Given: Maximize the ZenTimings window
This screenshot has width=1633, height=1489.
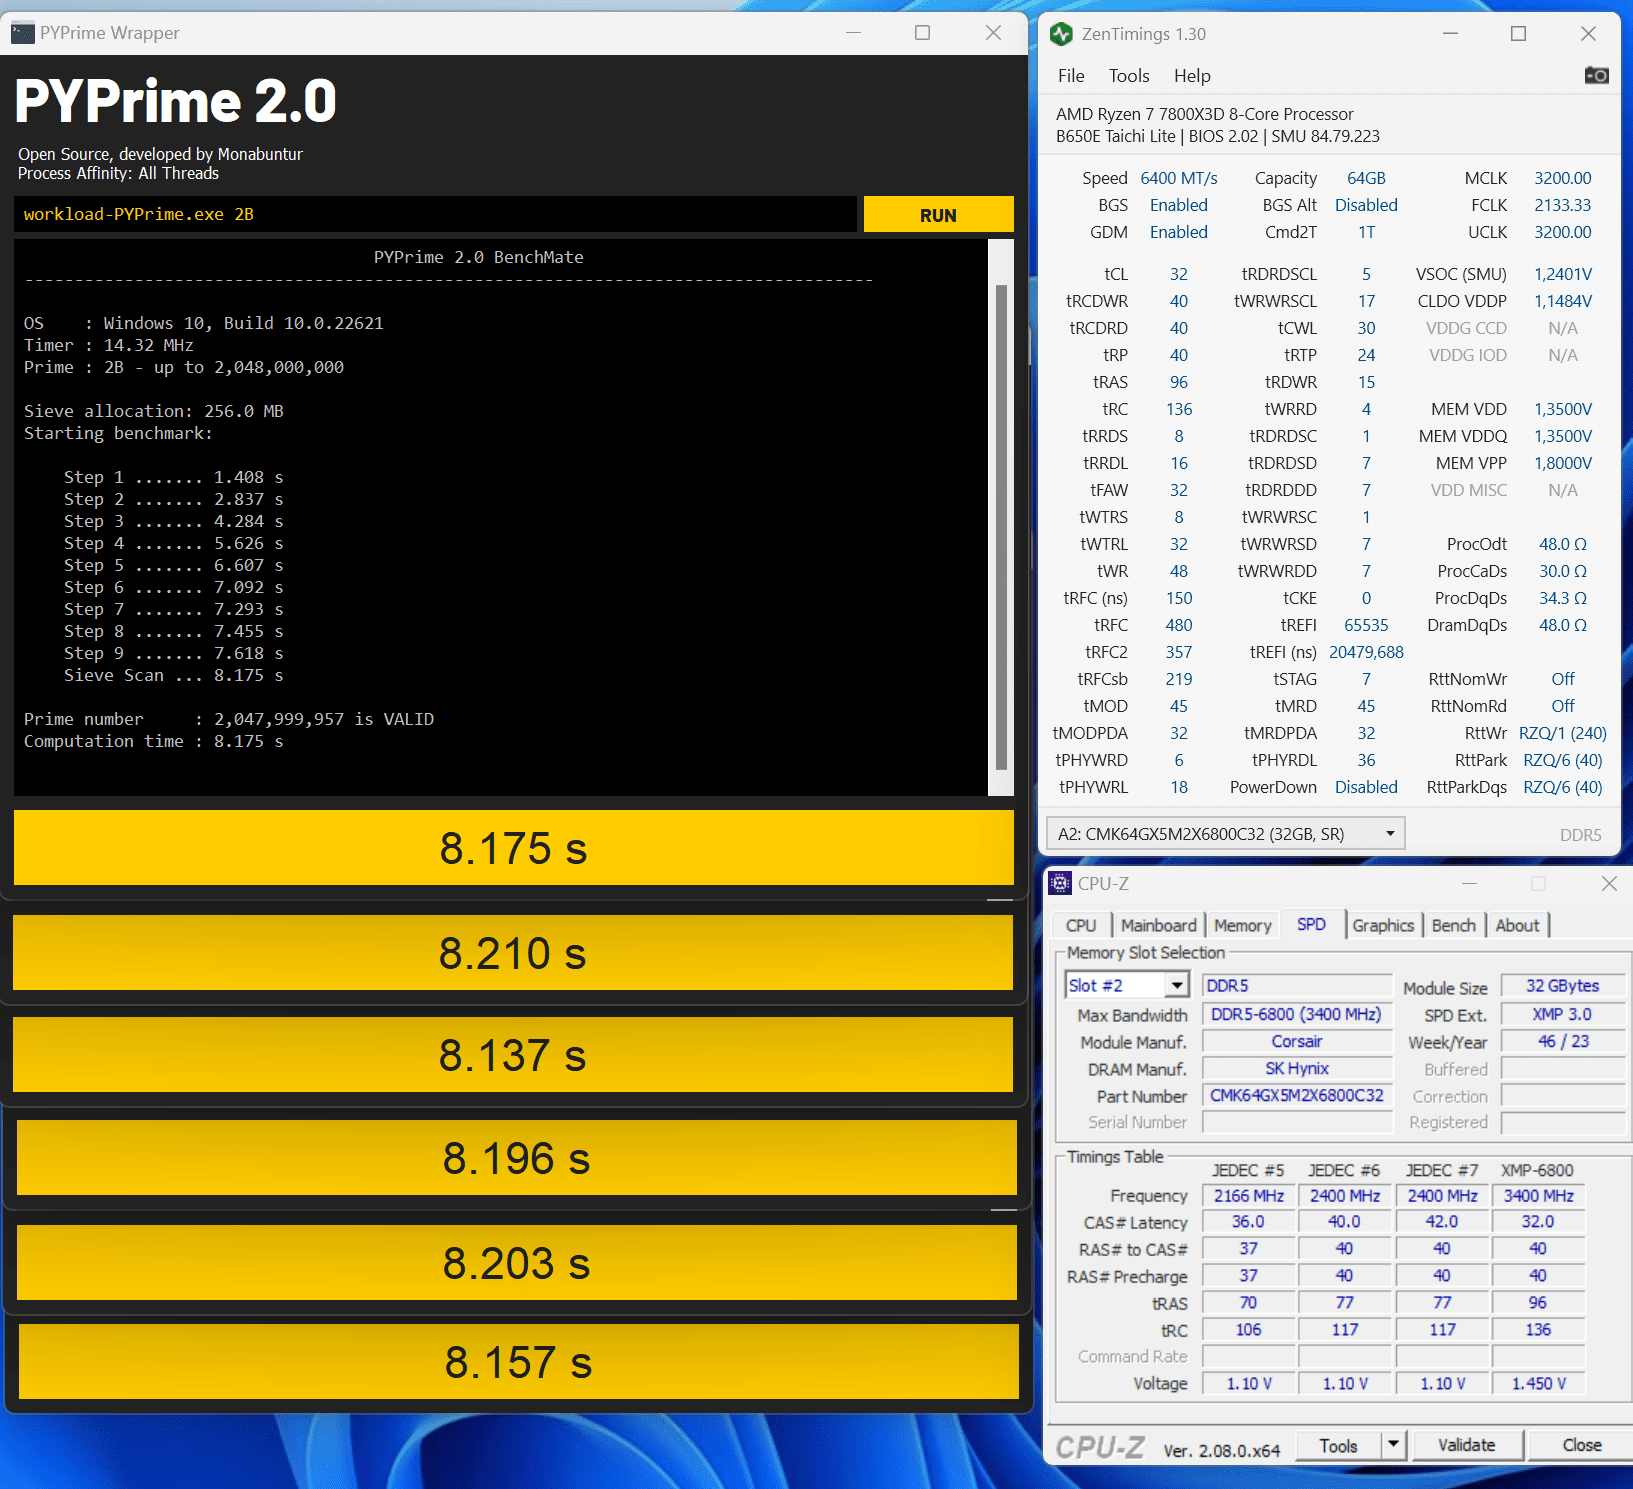Looking at the screenshot, I should click(1518, 34).
